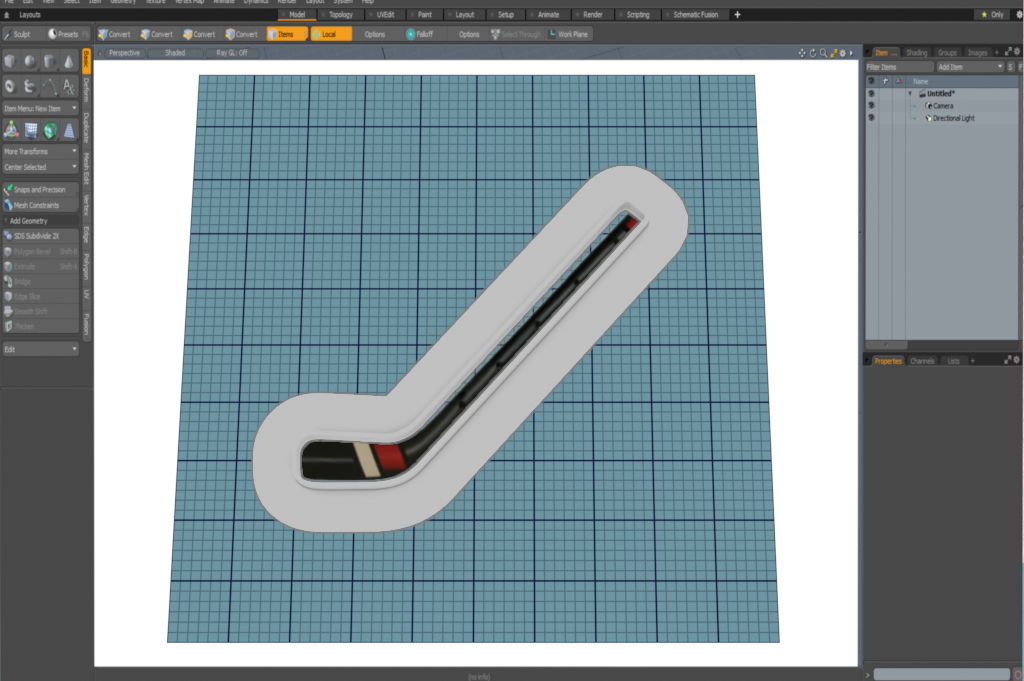Select the cube primitive tool icon
1024x681 pixels.
10,62
